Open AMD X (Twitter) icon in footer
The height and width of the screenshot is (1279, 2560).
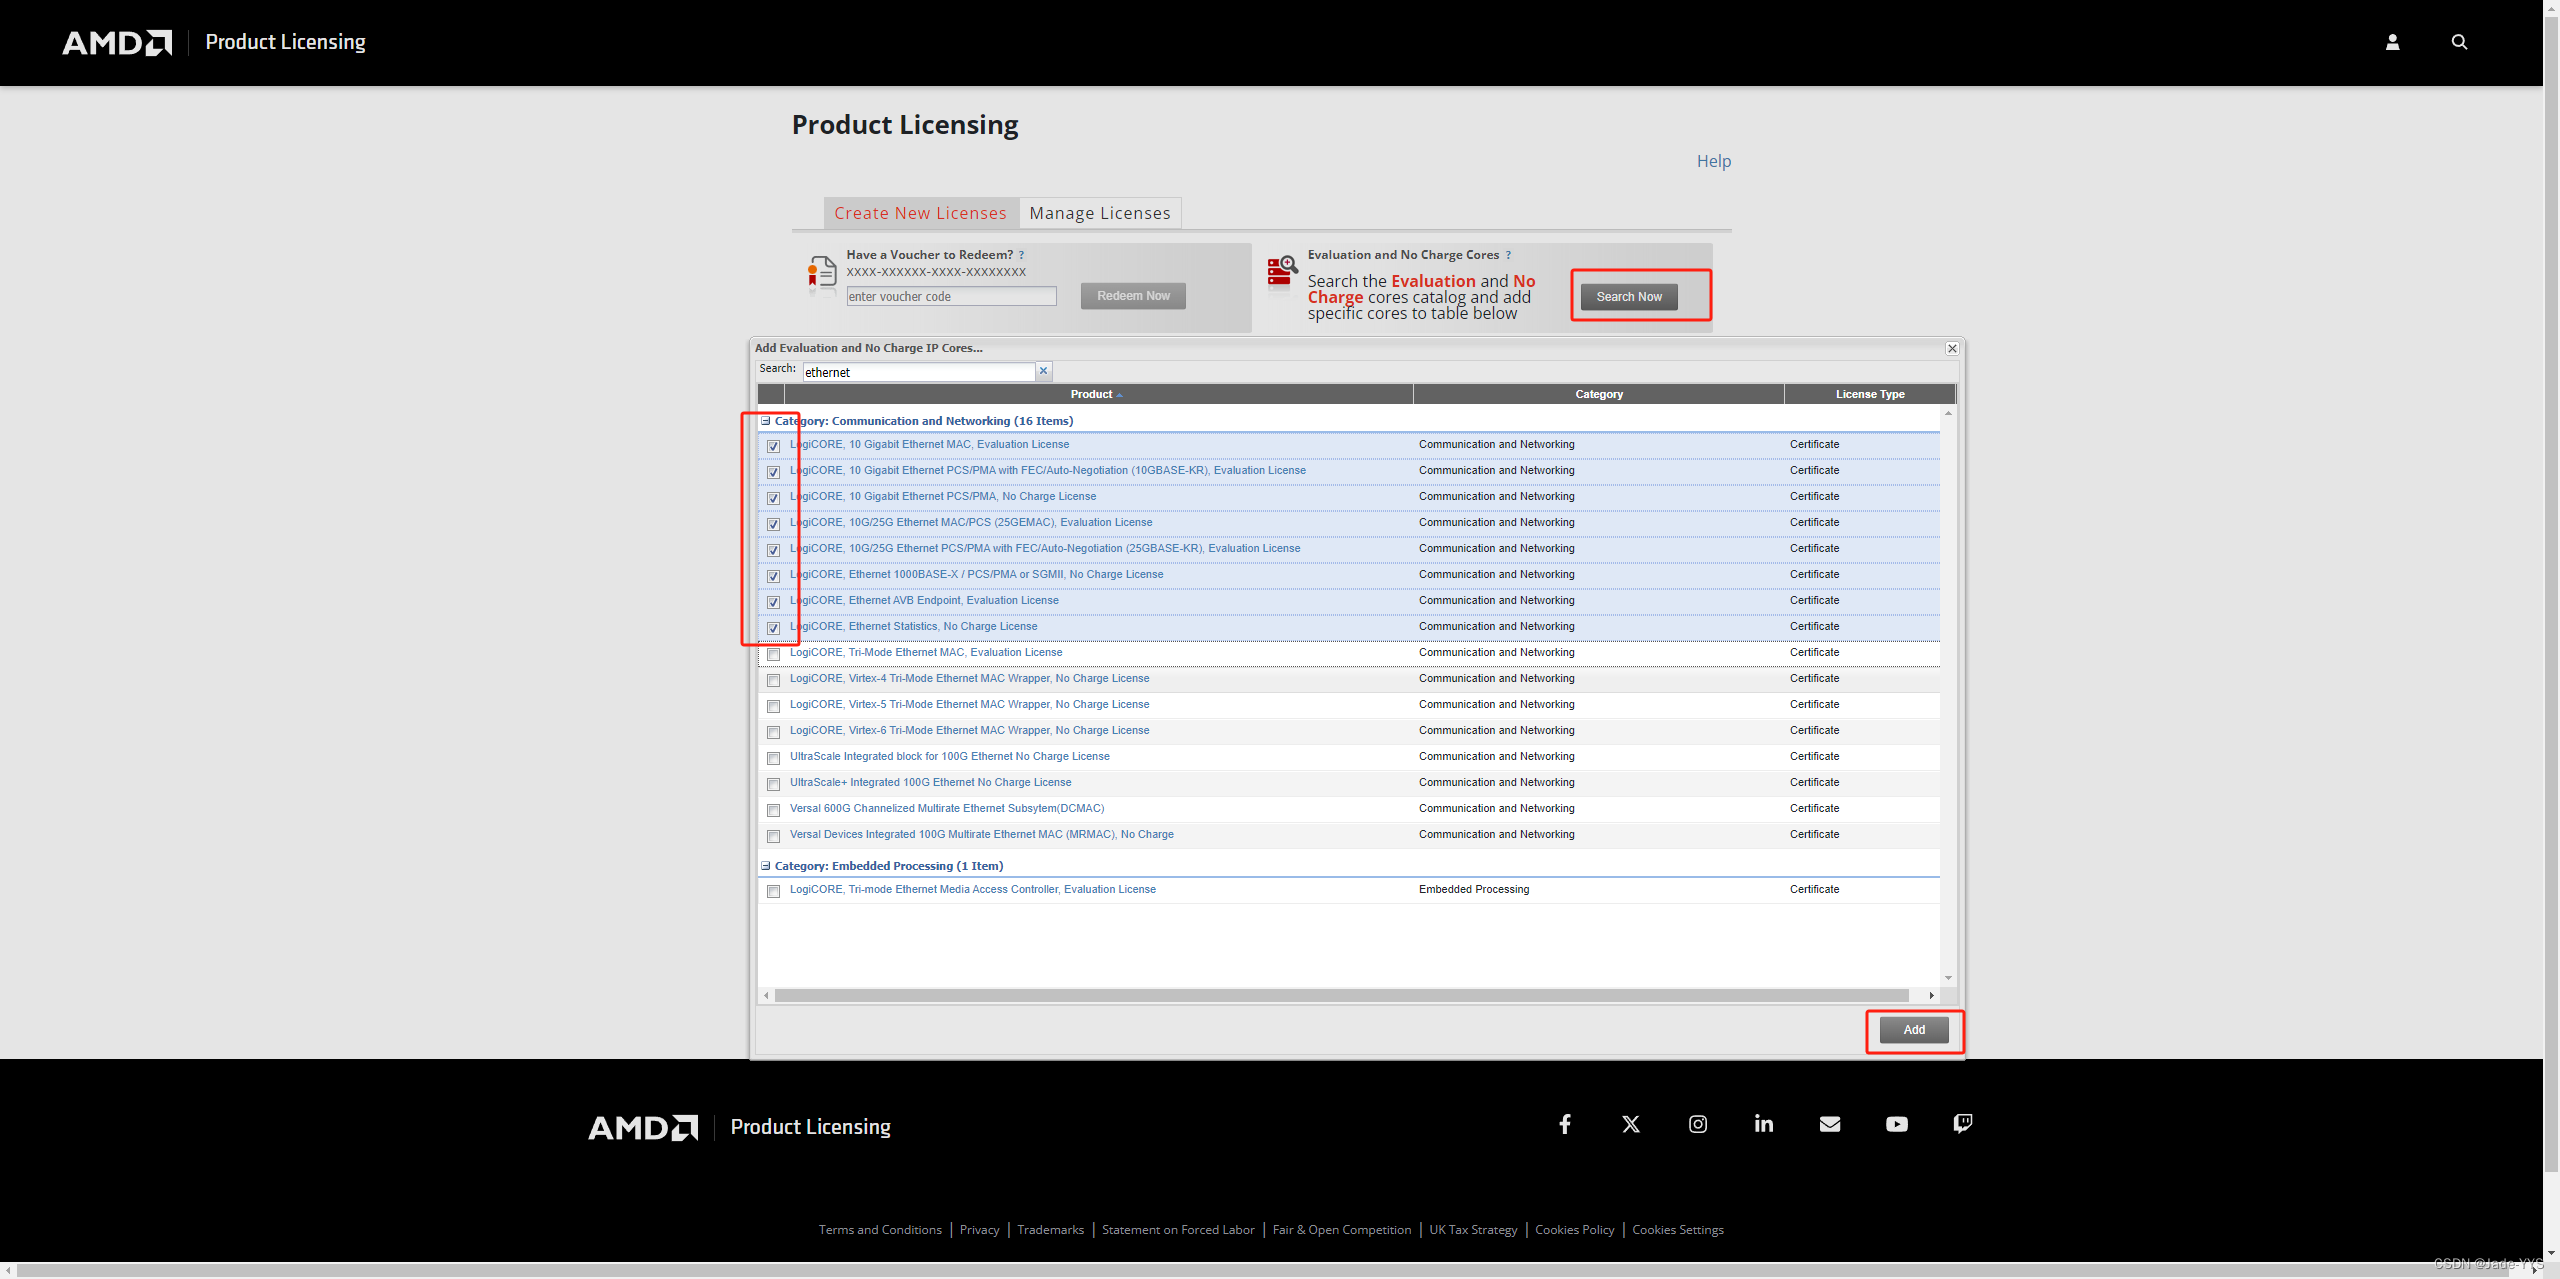tap(1631, 1124)
